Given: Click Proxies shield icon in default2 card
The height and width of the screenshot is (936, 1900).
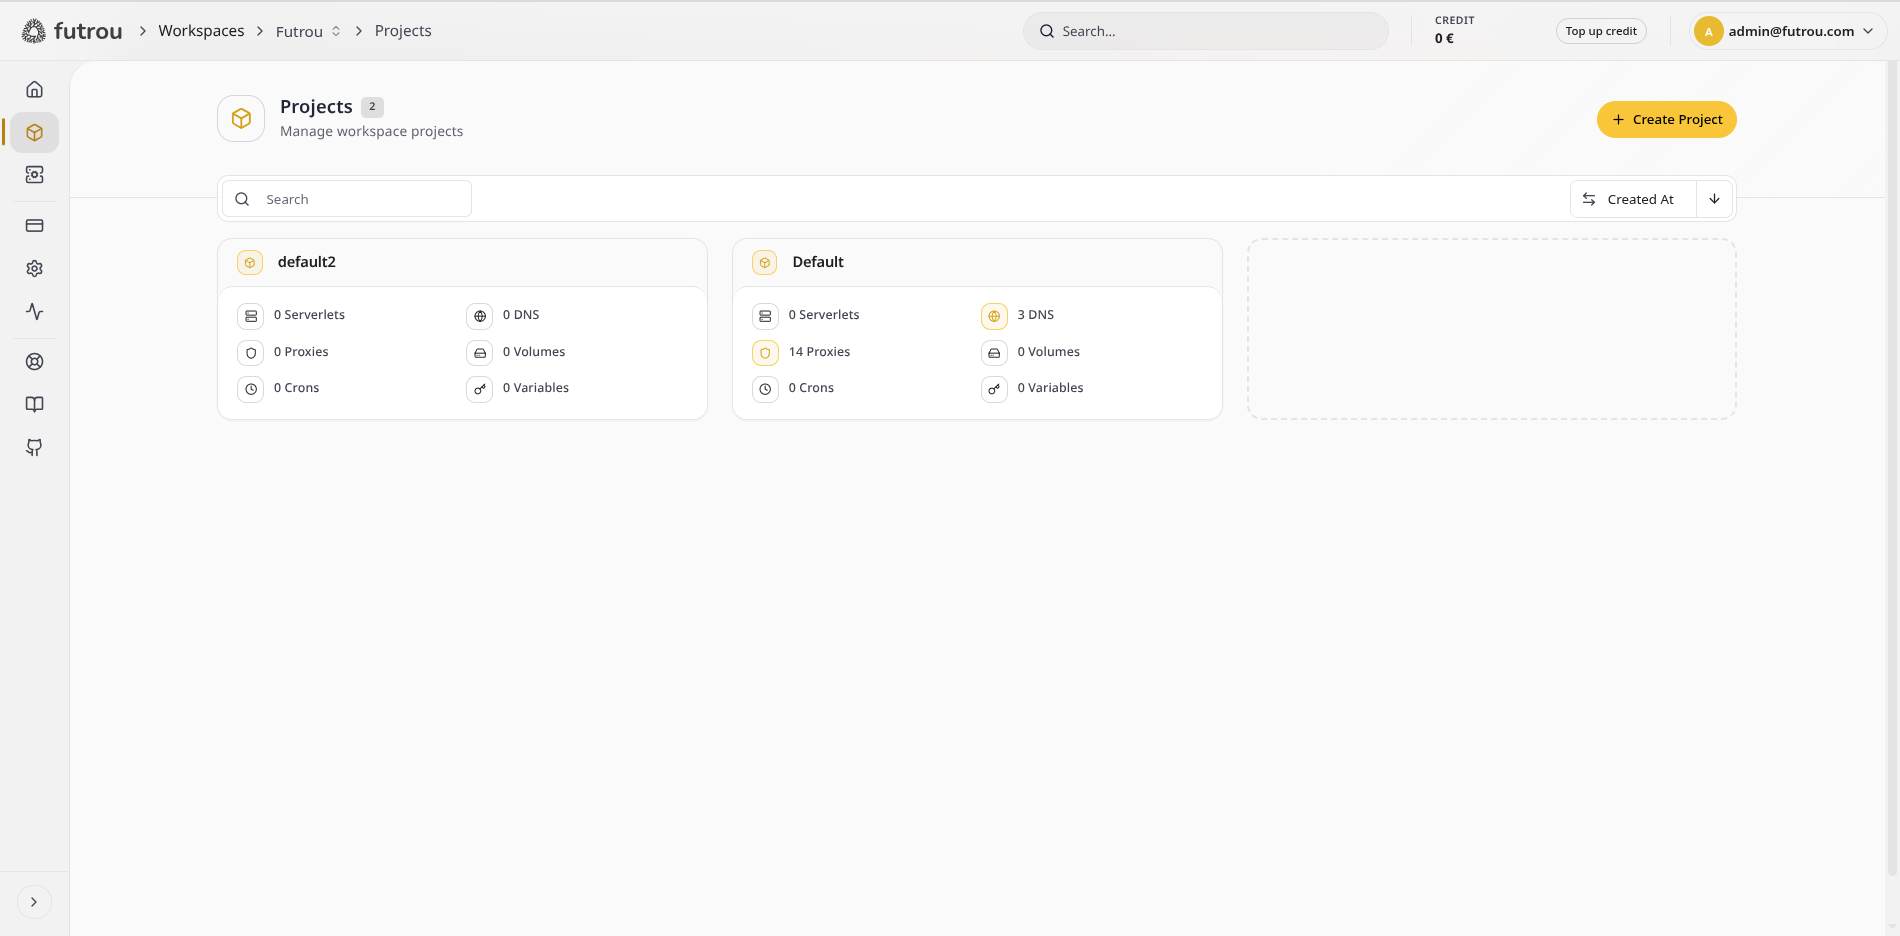Looking at the screenshot, I should coord(251,353).
